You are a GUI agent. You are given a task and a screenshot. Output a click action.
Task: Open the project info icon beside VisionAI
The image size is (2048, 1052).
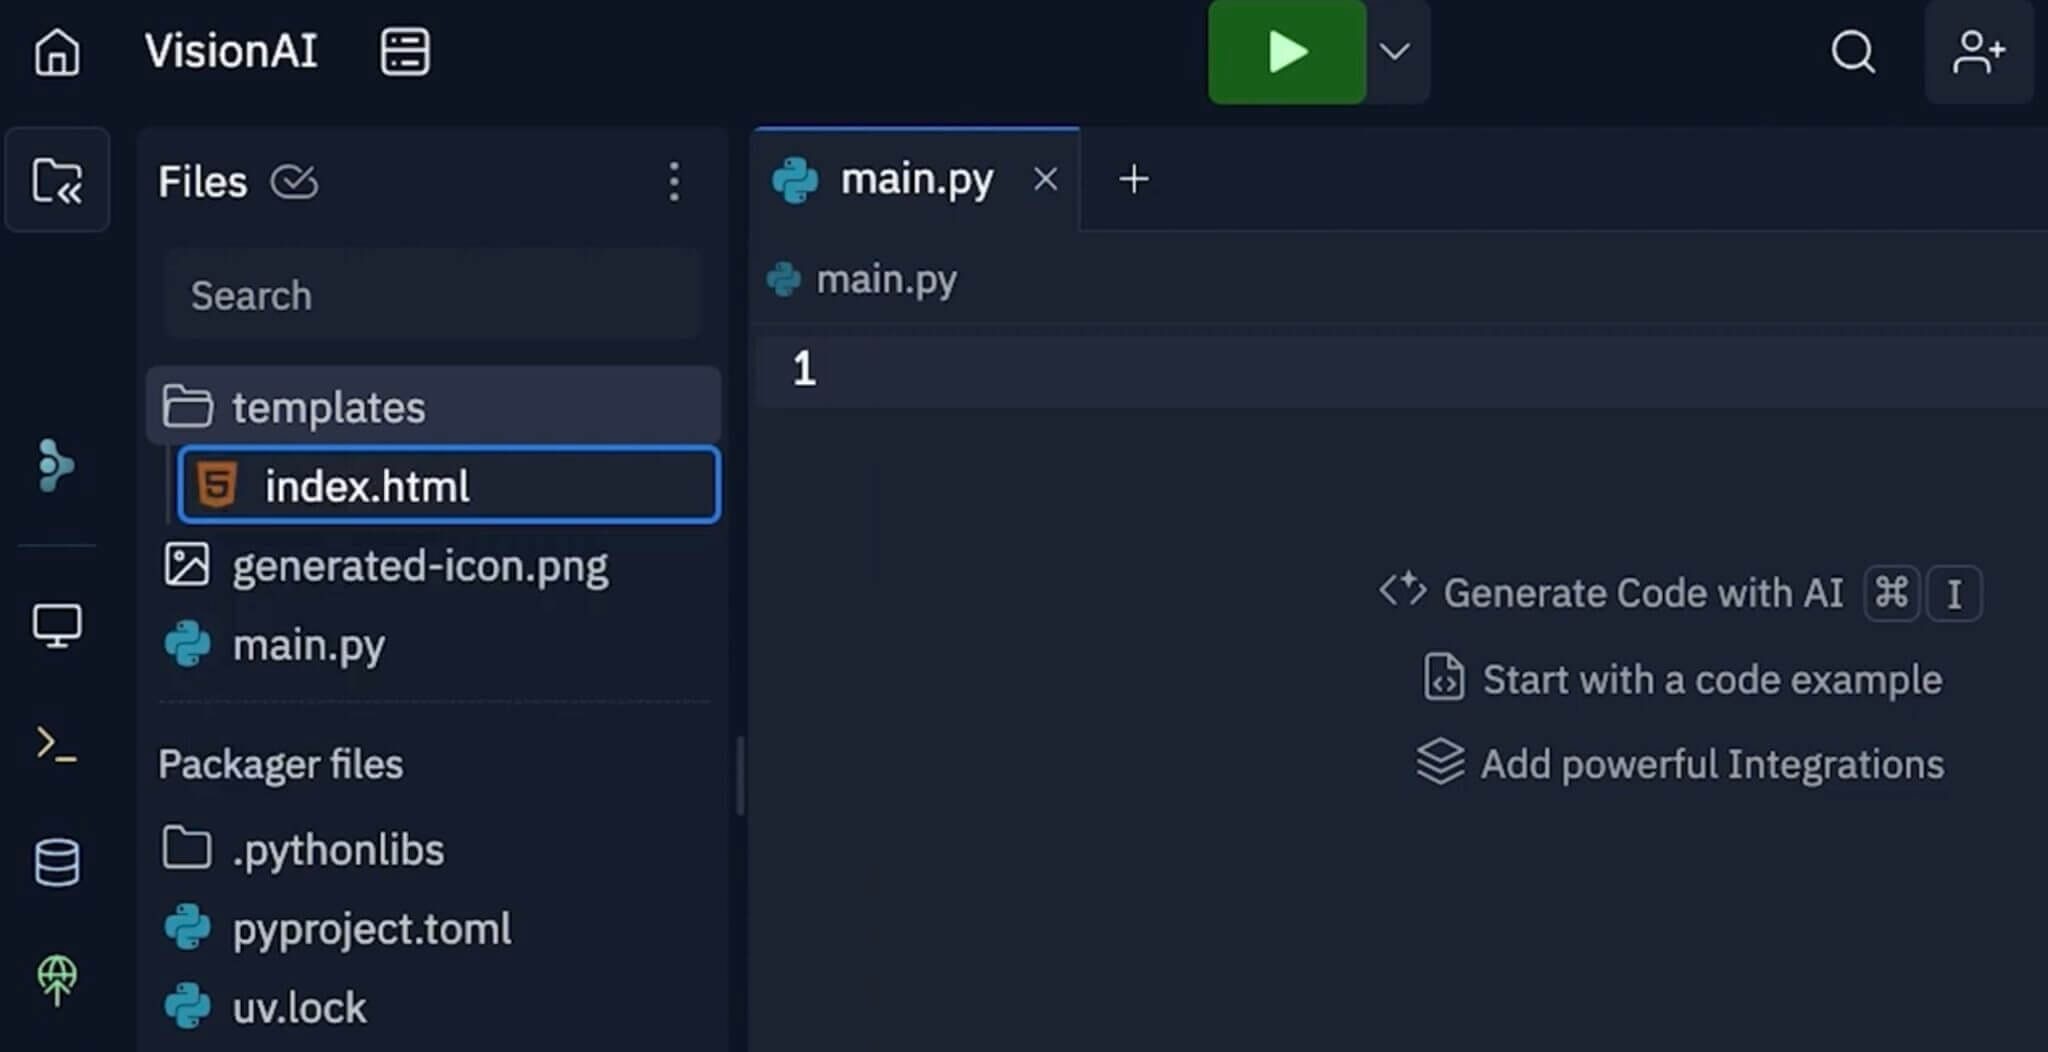click(405, 52)
